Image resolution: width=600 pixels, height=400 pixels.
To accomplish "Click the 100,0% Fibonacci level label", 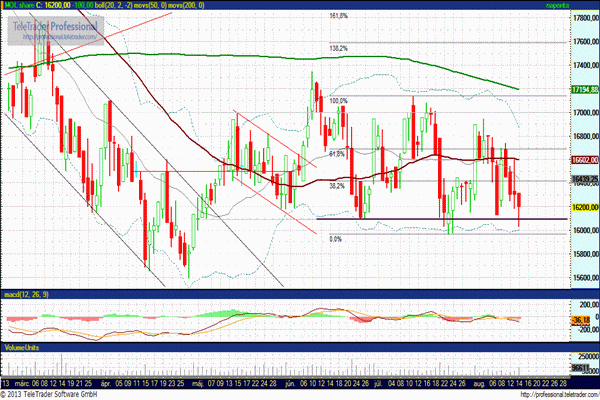I will click(x=338, y=101).
